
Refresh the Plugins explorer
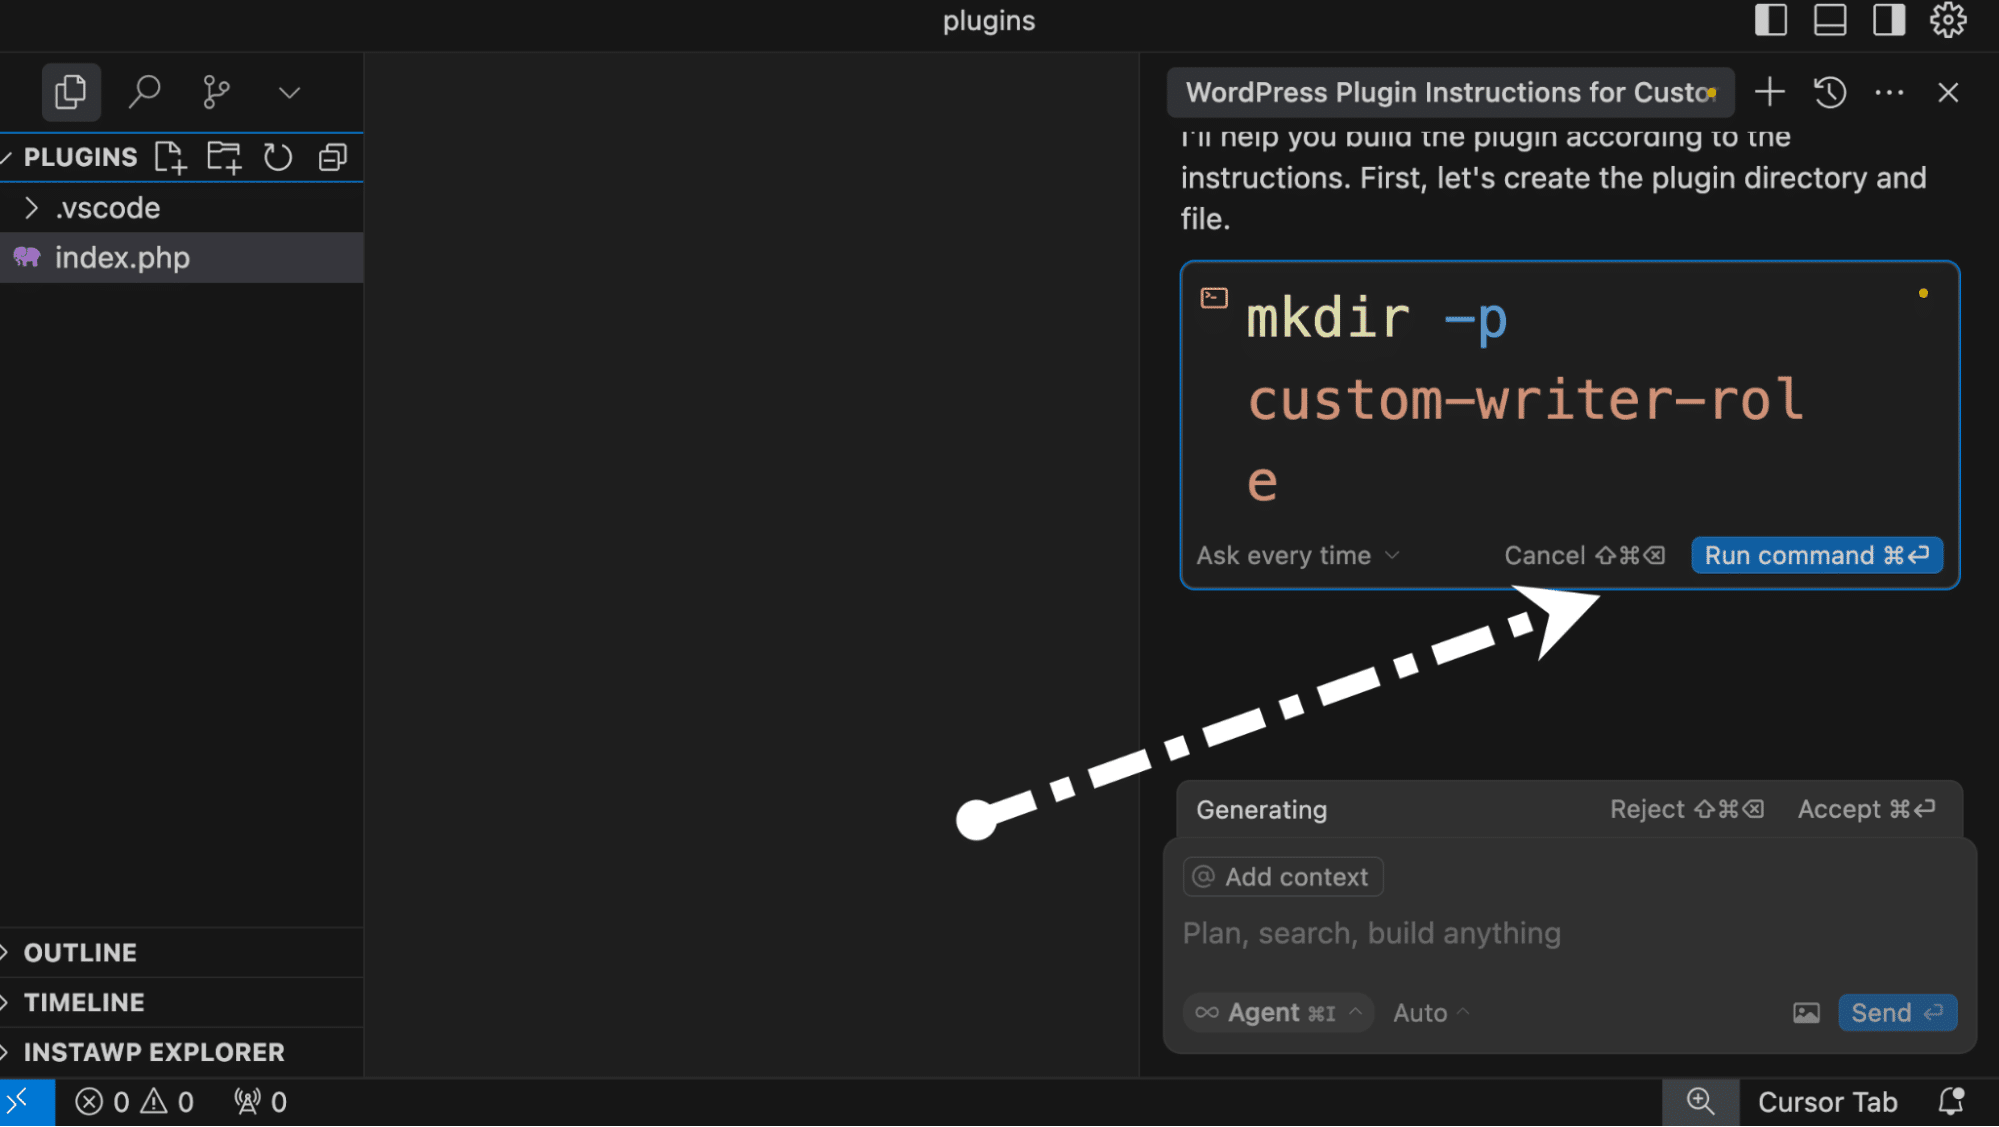pyautogui.click(x=278, y=157)
